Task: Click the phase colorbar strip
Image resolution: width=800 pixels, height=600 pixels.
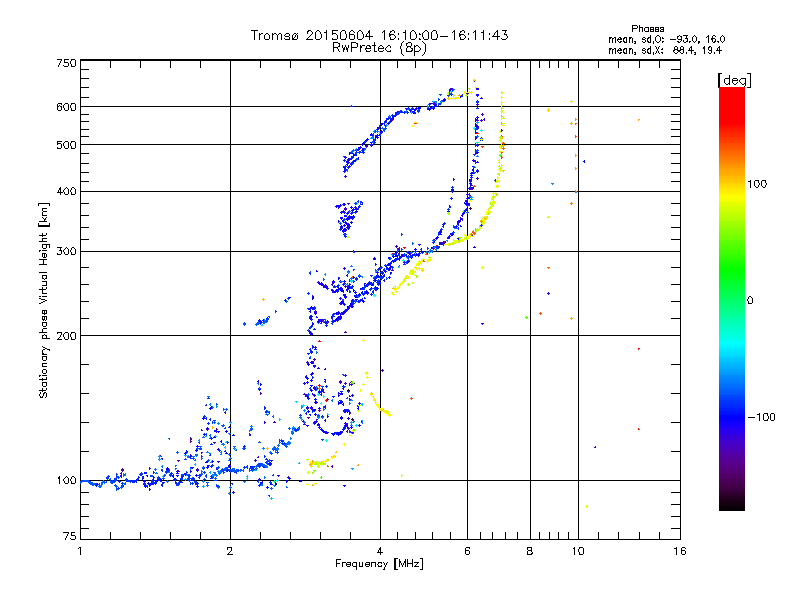Action: [x=732, y=298]
